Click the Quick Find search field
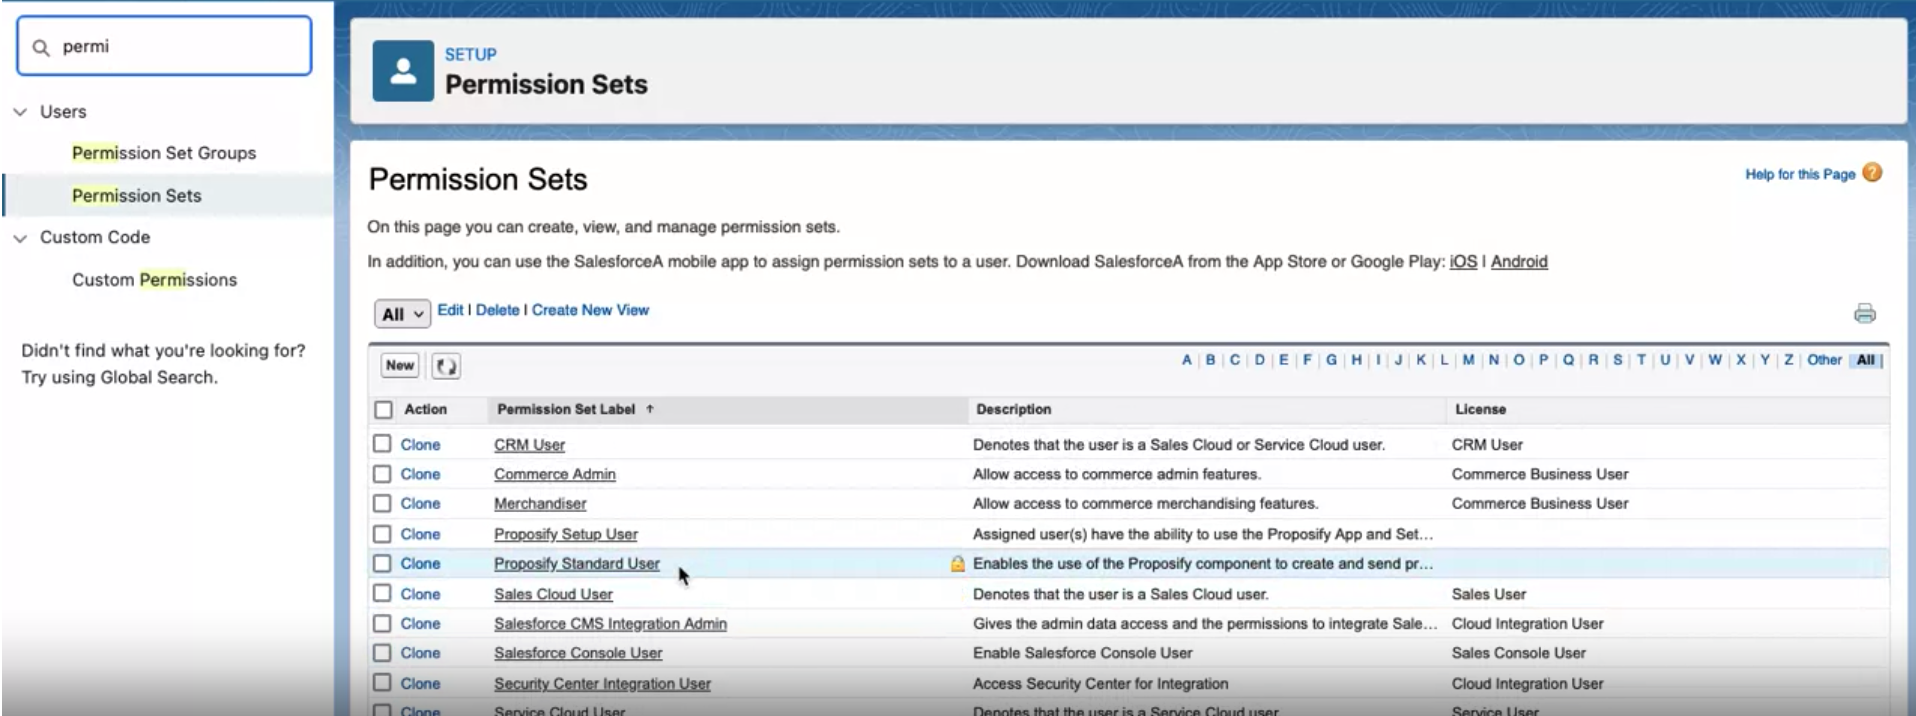 point(164,46)
